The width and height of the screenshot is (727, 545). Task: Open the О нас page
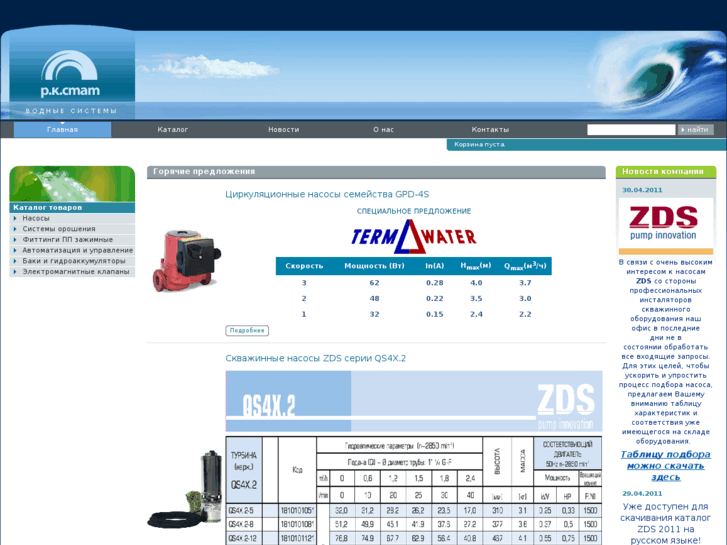(x=383, y=129)
